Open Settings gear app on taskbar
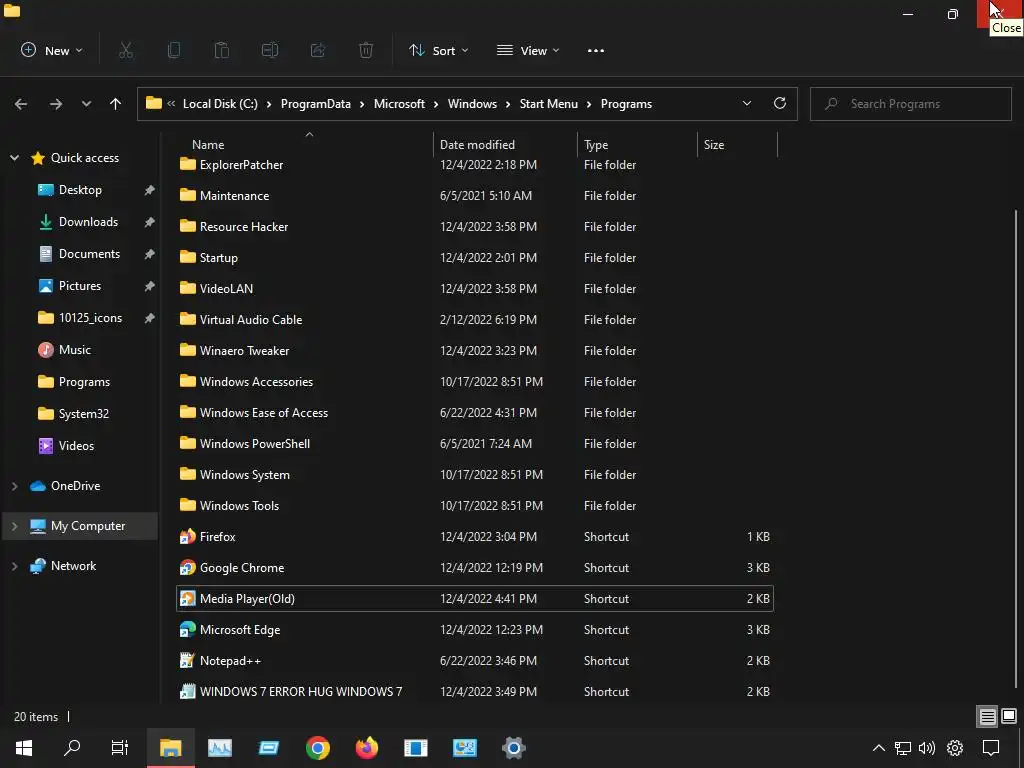1024x768 pixels. click(513, 748)
